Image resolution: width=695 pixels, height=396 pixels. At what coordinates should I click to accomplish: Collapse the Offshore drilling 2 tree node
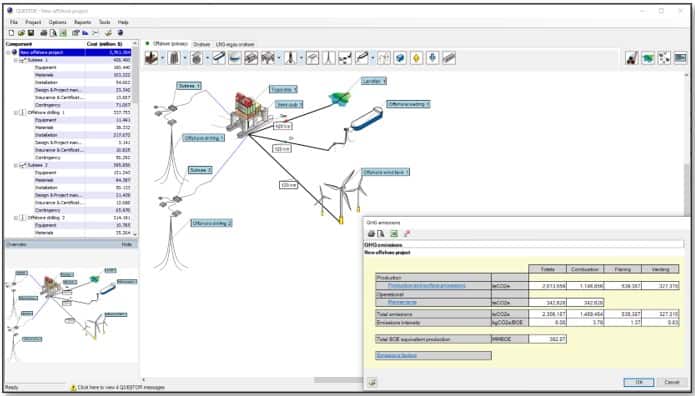click(x=16, y=218)
